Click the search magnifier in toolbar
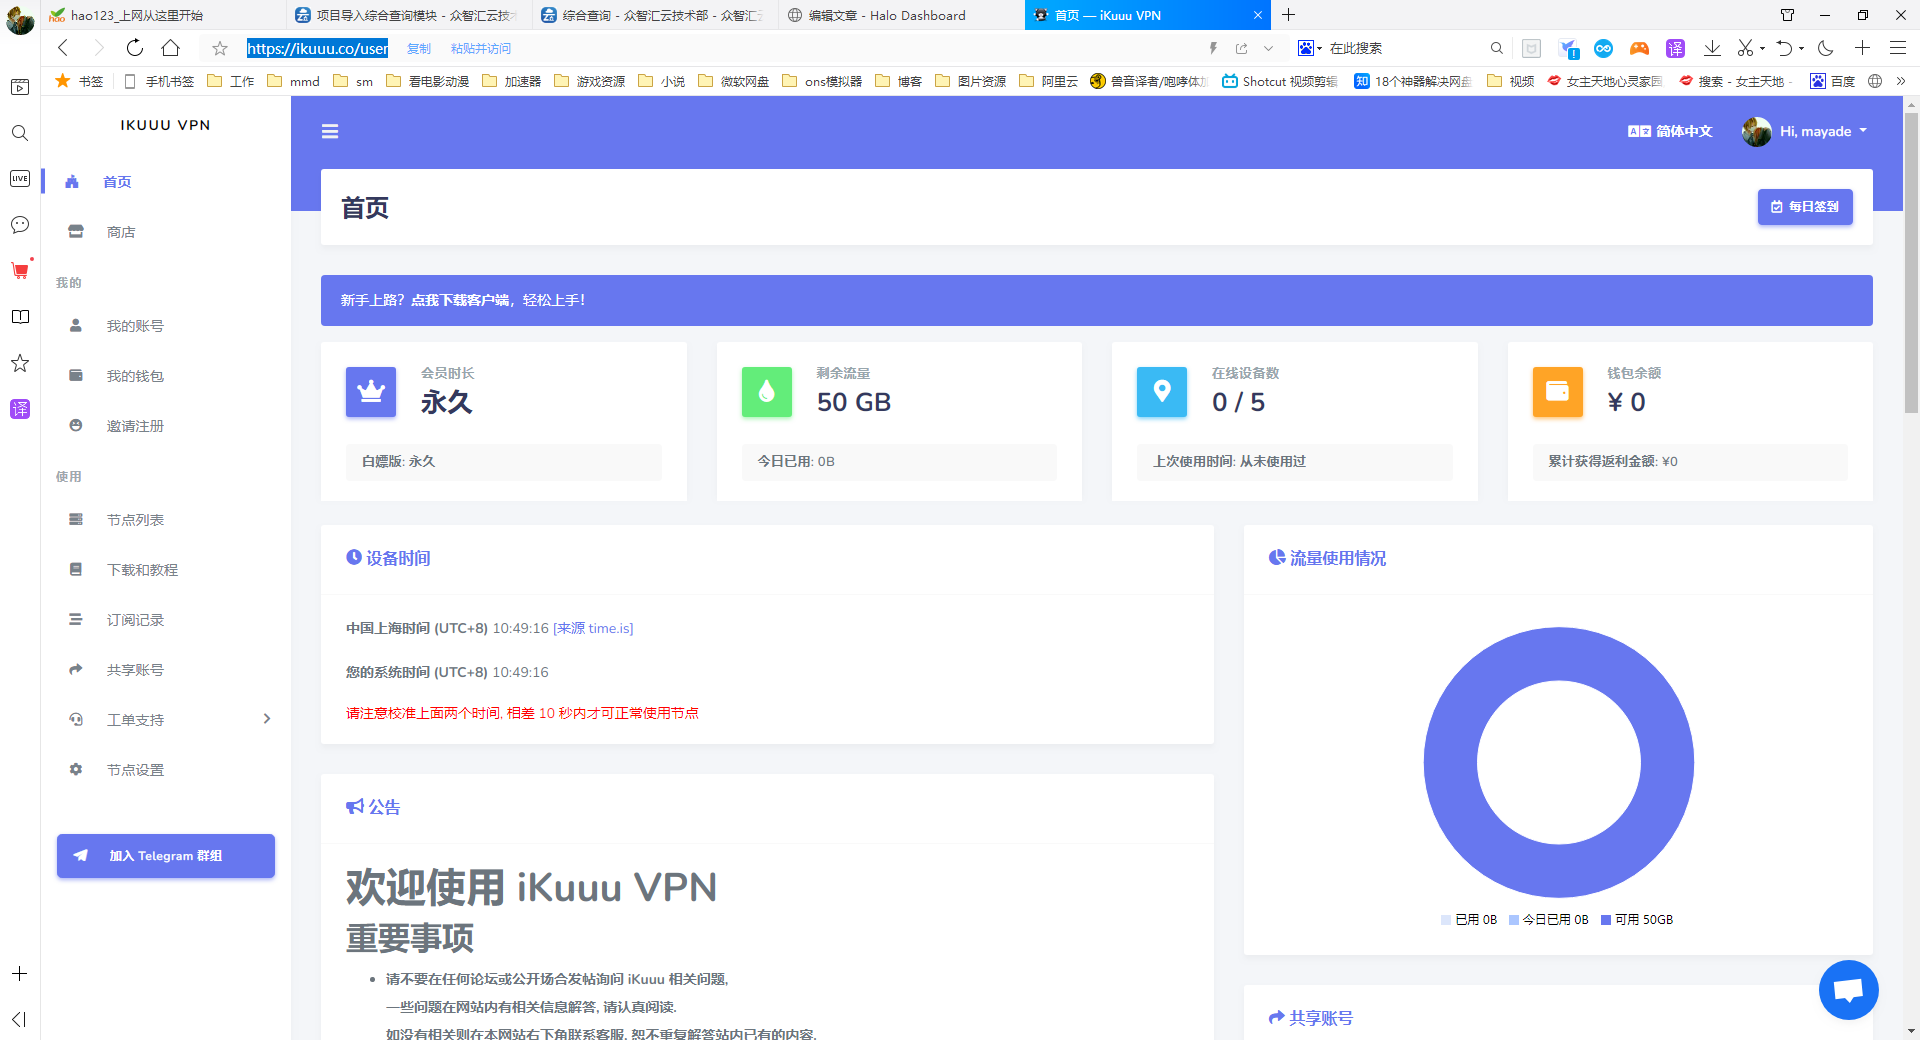This screenshot has height=1040, width=1920. point(1496,48)
